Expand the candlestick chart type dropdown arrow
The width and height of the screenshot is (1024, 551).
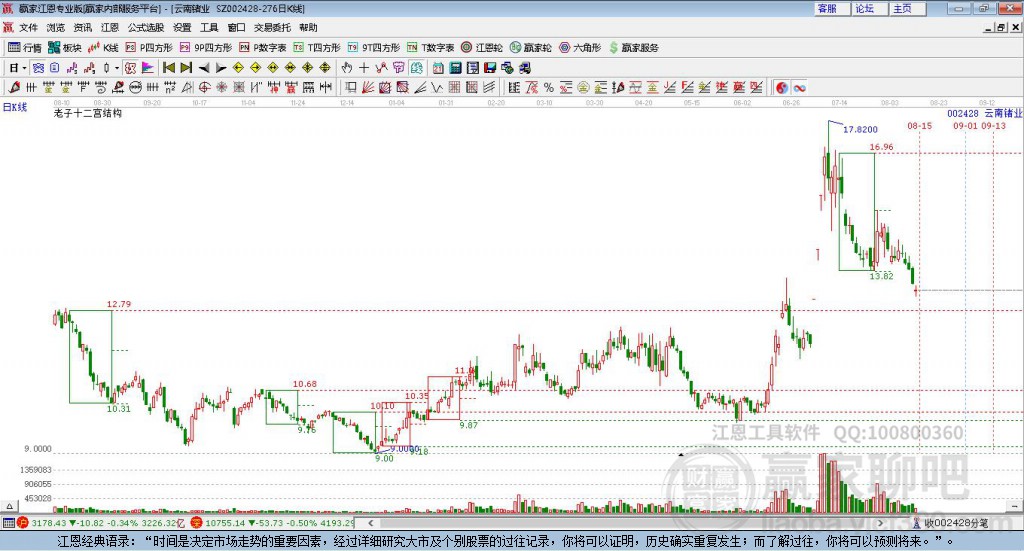coord(117,68)
